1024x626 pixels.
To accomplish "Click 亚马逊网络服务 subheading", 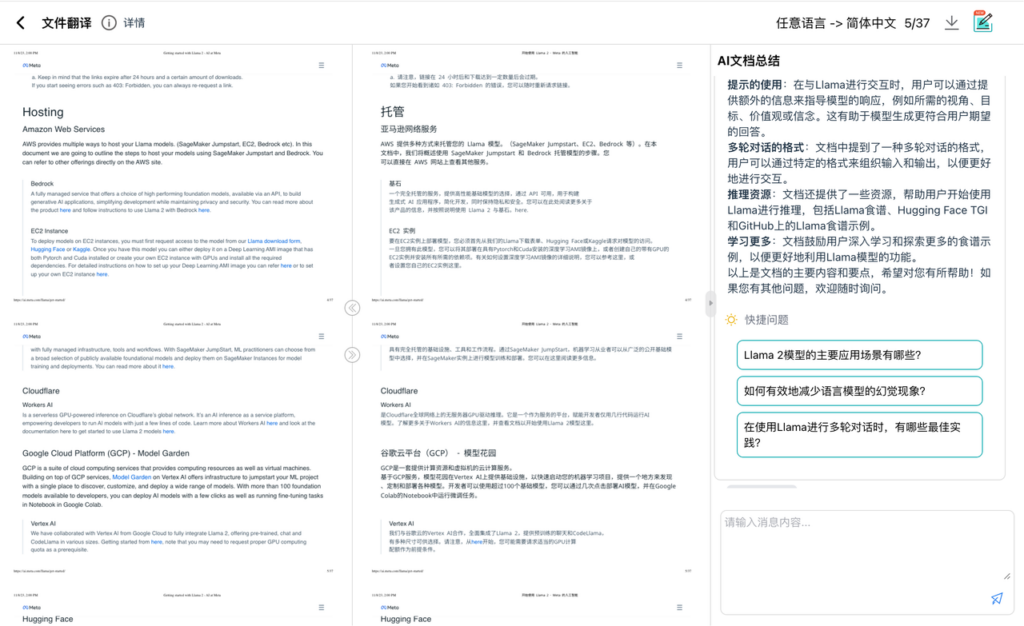I will 409,129.
